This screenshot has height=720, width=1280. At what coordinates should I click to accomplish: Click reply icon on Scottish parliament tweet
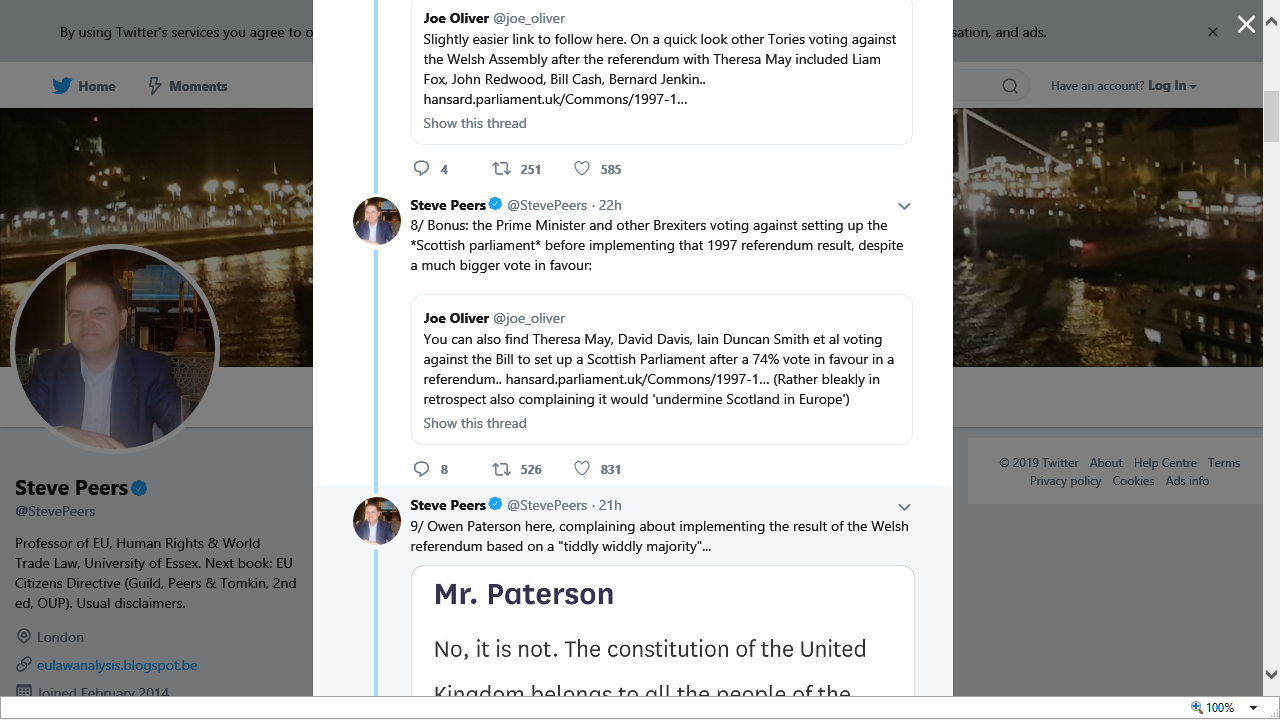click(x=422, y=469)
